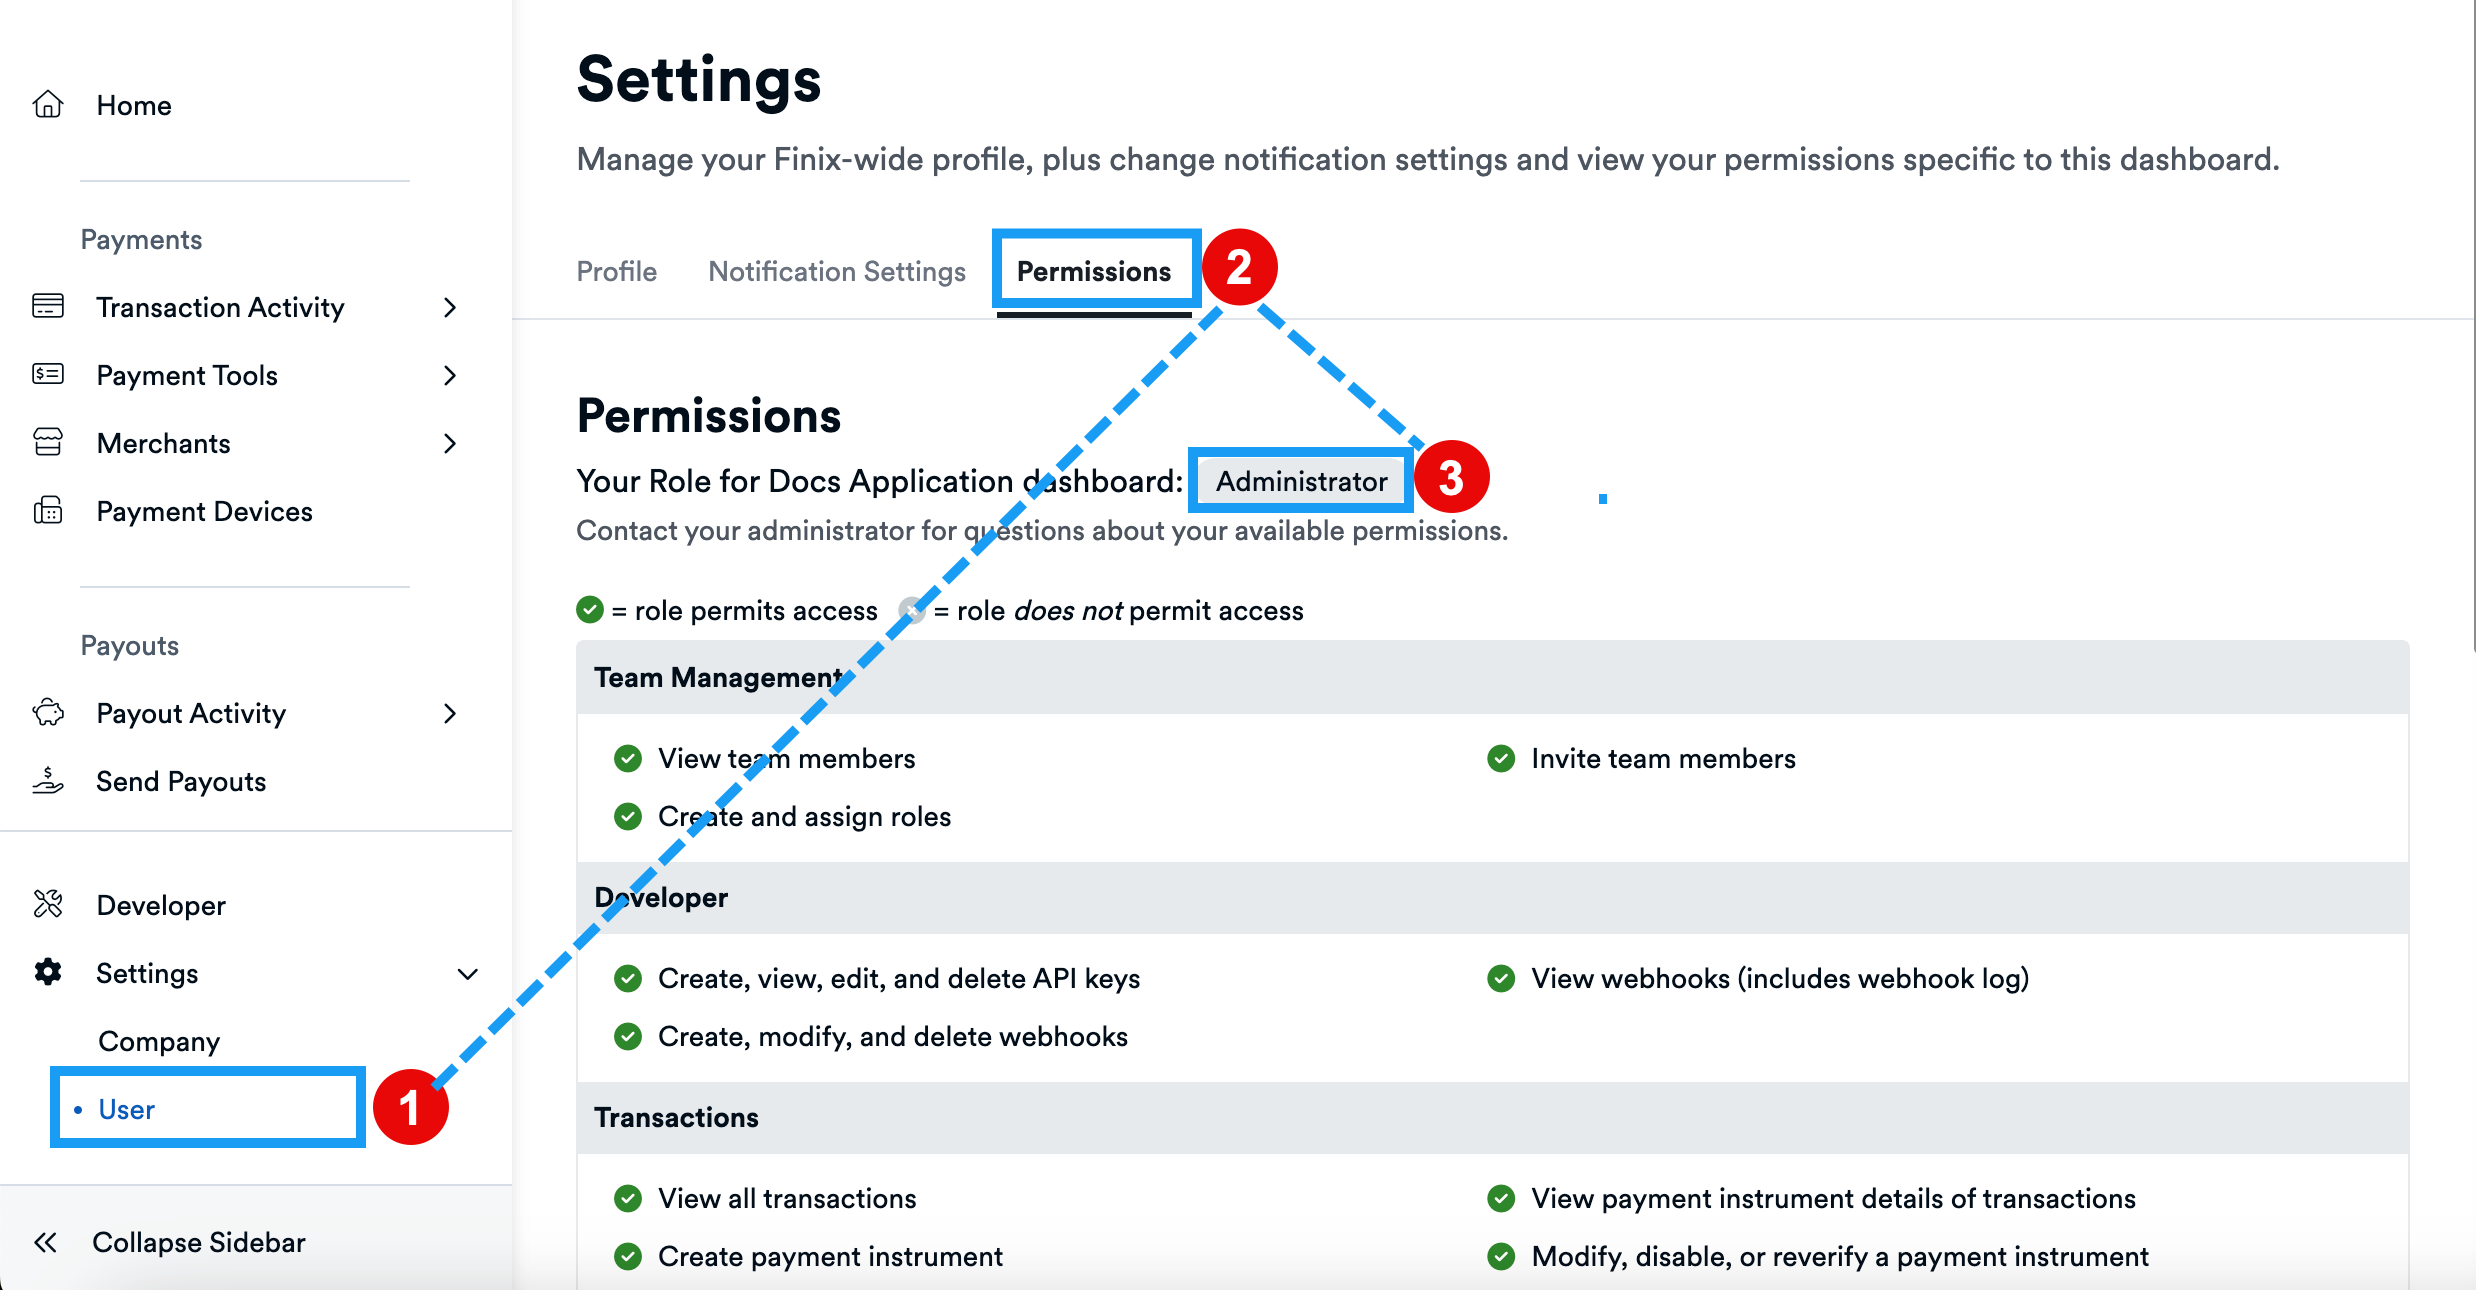This screenshot has width=2476, height=1290.
Task: Select the Transaction Activity card icon
Action: (47, 307)
